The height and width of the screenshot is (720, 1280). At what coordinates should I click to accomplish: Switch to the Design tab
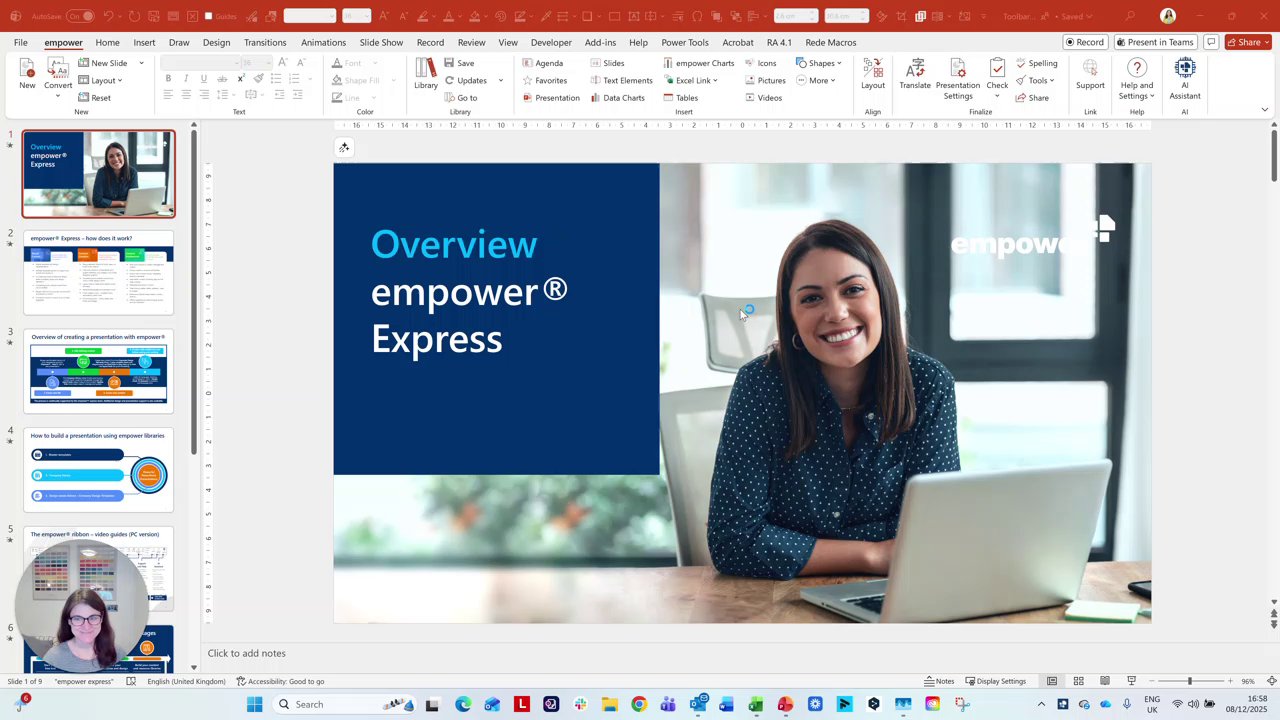[216, 42]
